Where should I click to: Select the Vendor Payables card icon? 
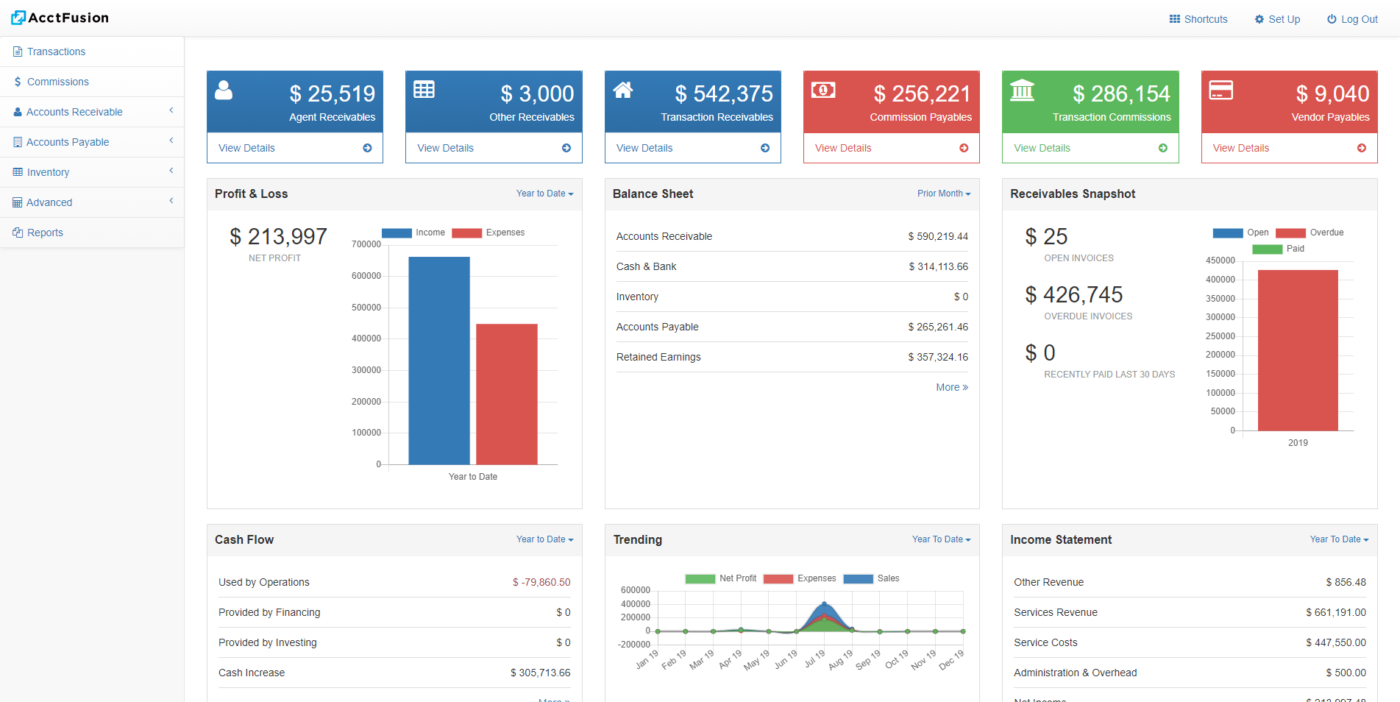tap(1220, 89)
